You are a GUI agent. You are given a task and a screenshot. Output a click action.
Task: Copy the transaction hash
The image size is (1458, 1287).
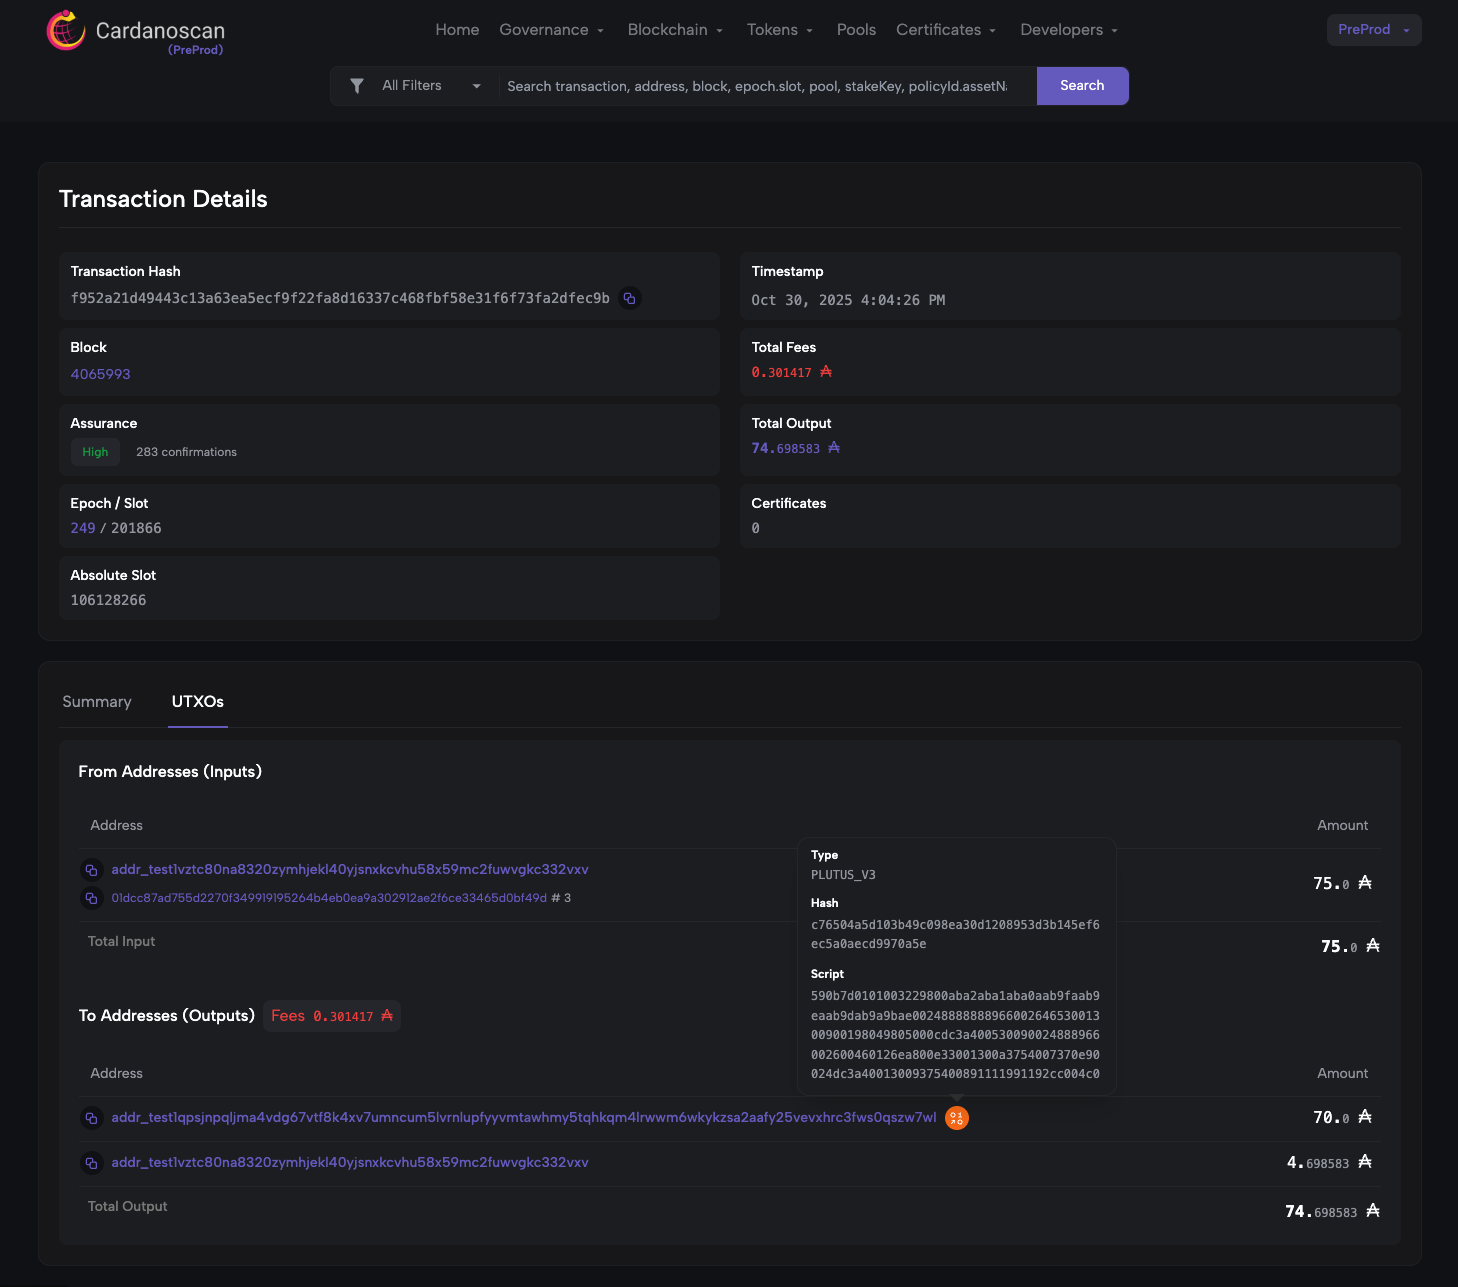(x=629, y=298)
